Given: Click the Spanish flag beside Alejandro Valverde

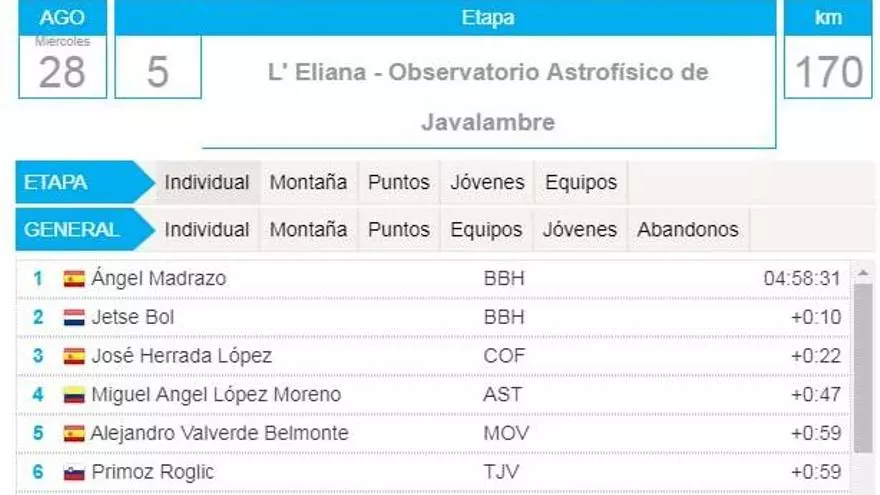Looking at the screenshot, I should [74, 434].
